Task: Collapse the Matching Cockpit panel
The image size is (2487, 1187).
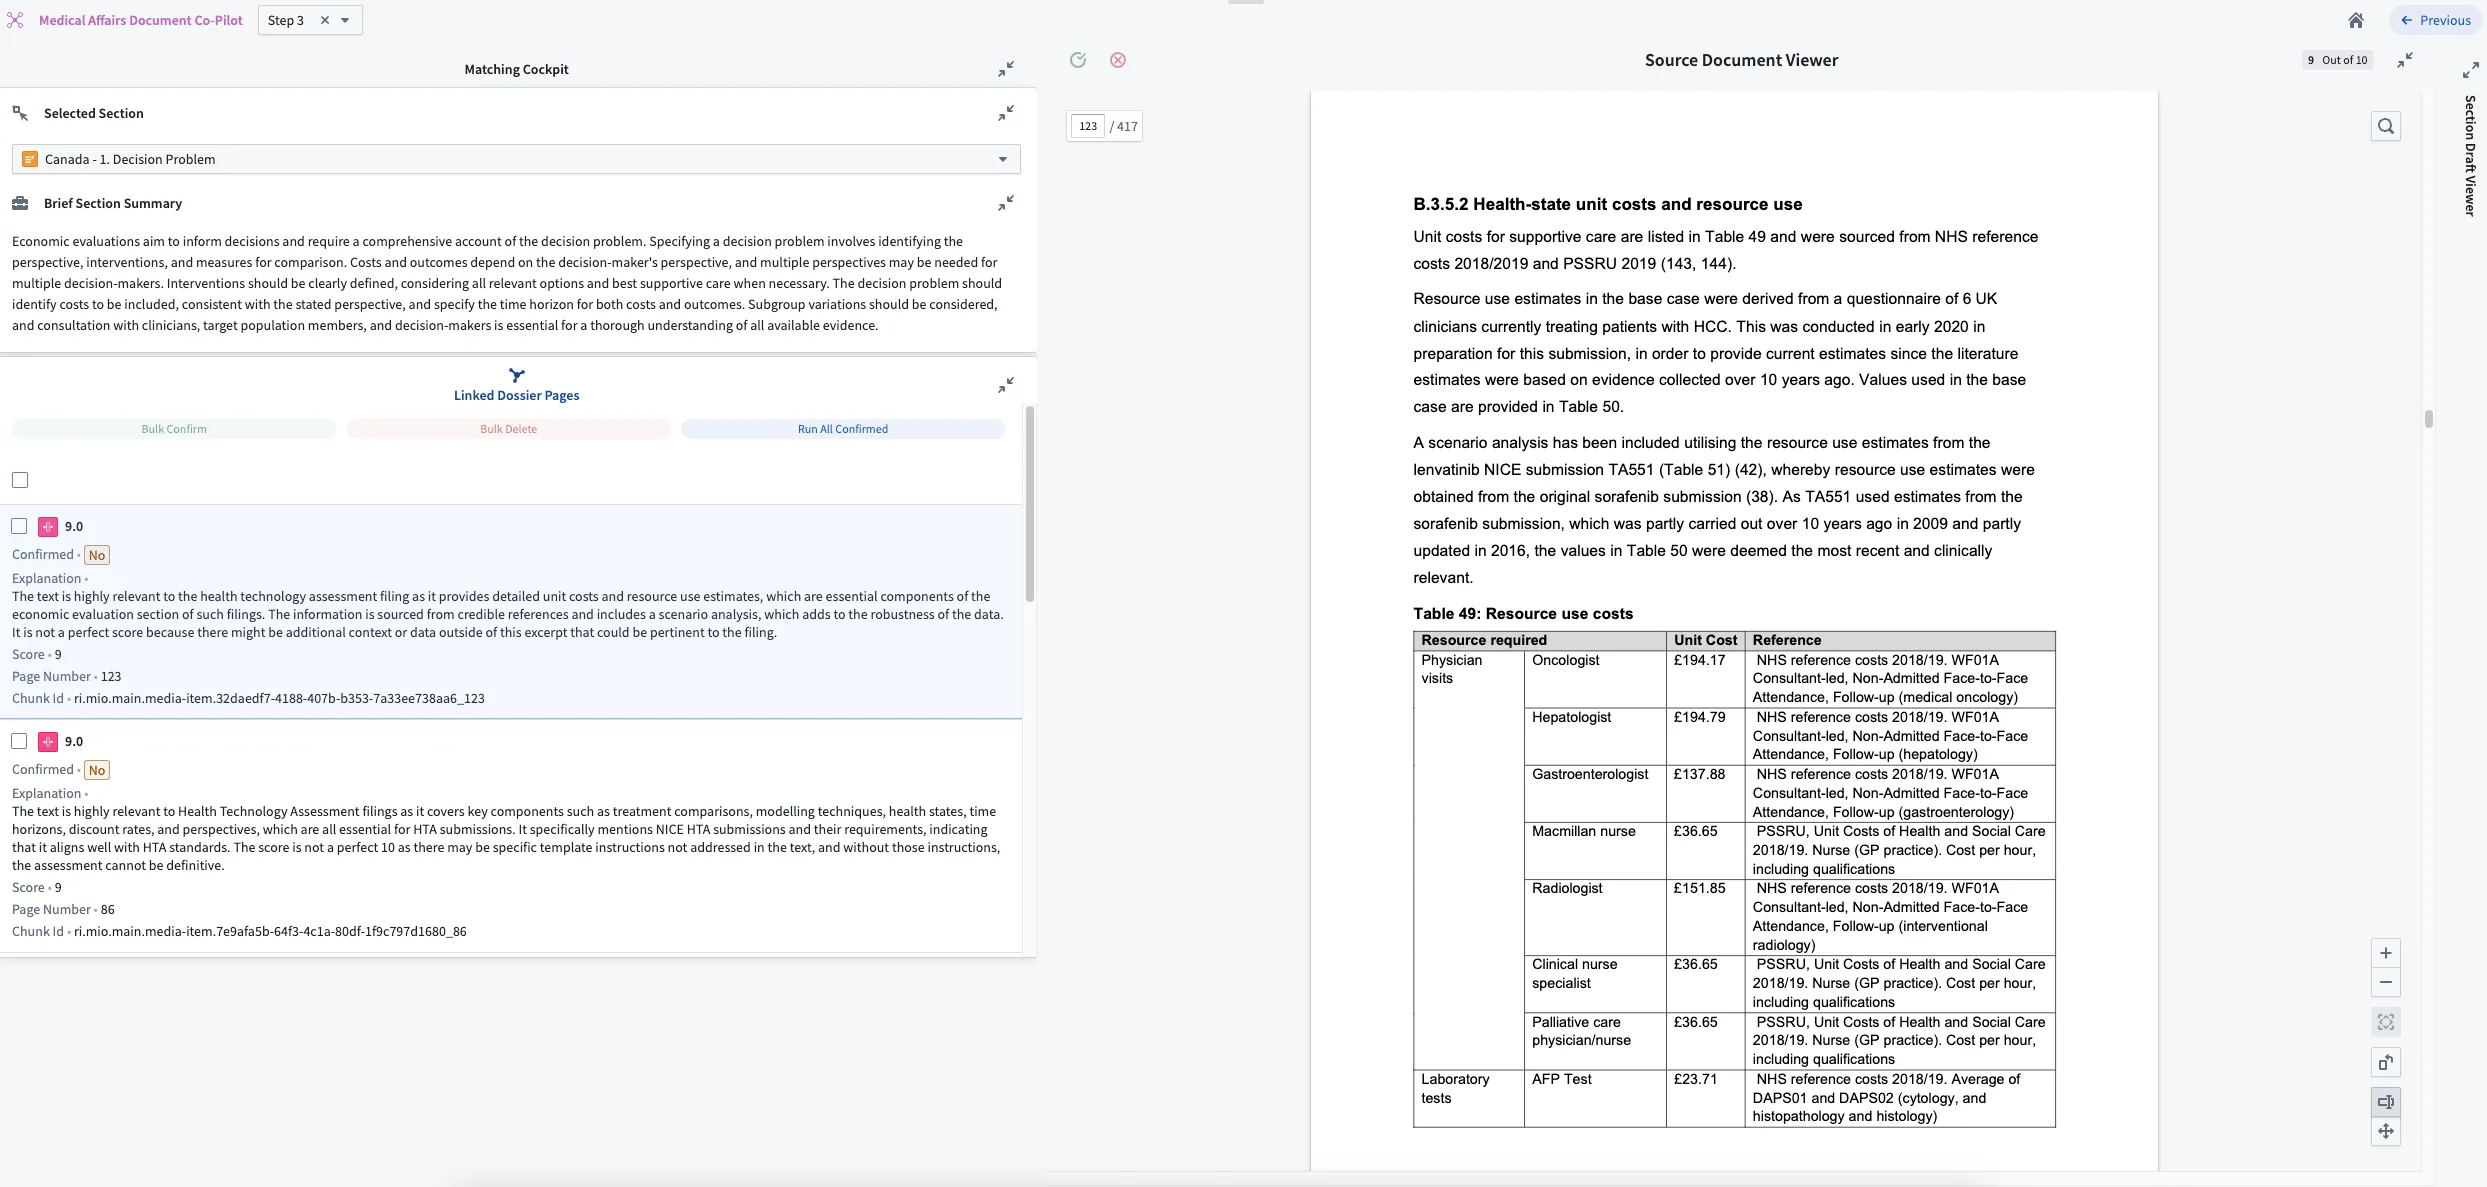Action: [x=1006, y=69]
